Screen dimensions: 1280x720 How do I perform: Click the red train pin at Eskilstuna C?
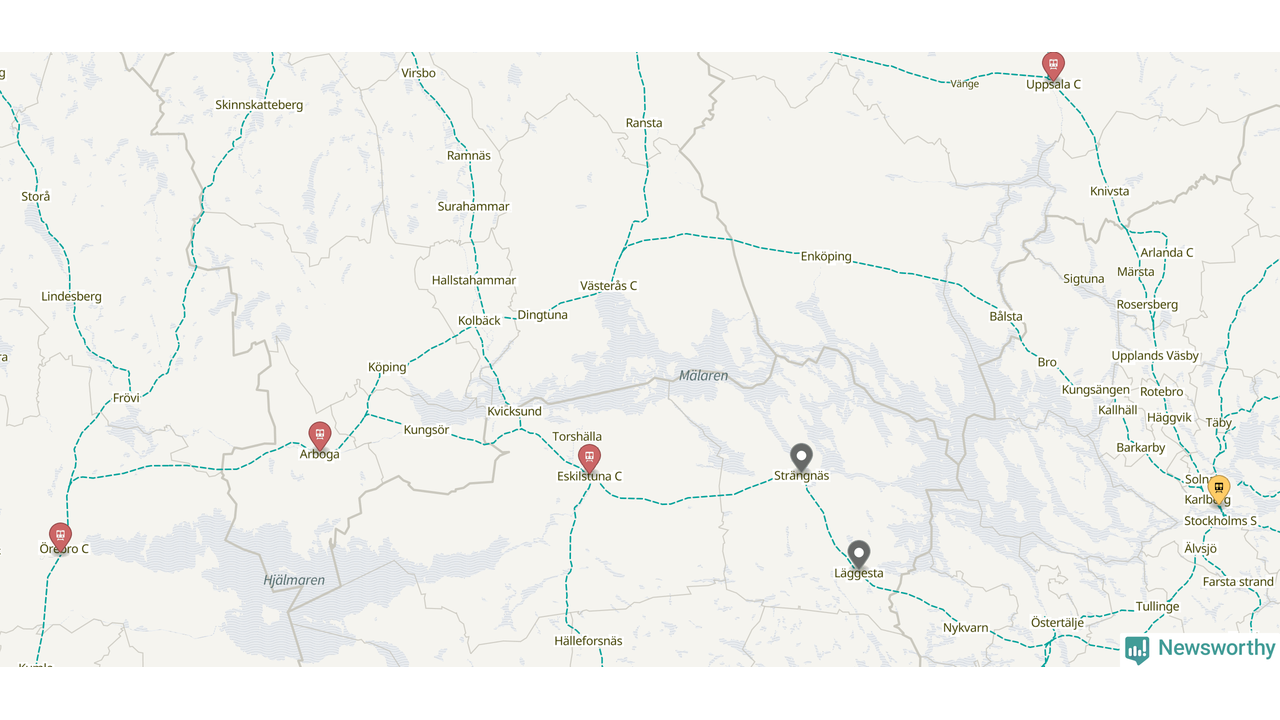pyautogui.click(x=589, y=459)
